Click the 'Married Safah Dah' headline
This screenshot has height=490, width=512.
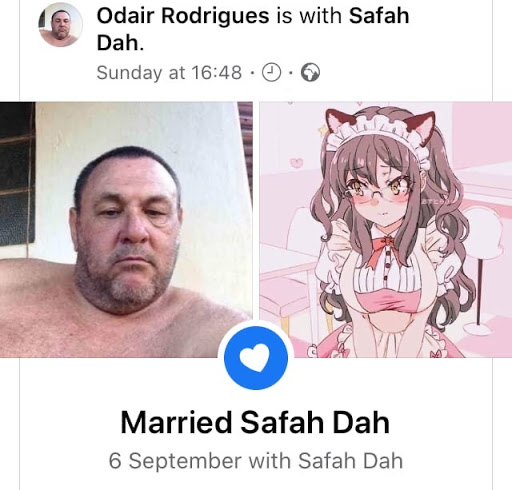pos(255,422)
